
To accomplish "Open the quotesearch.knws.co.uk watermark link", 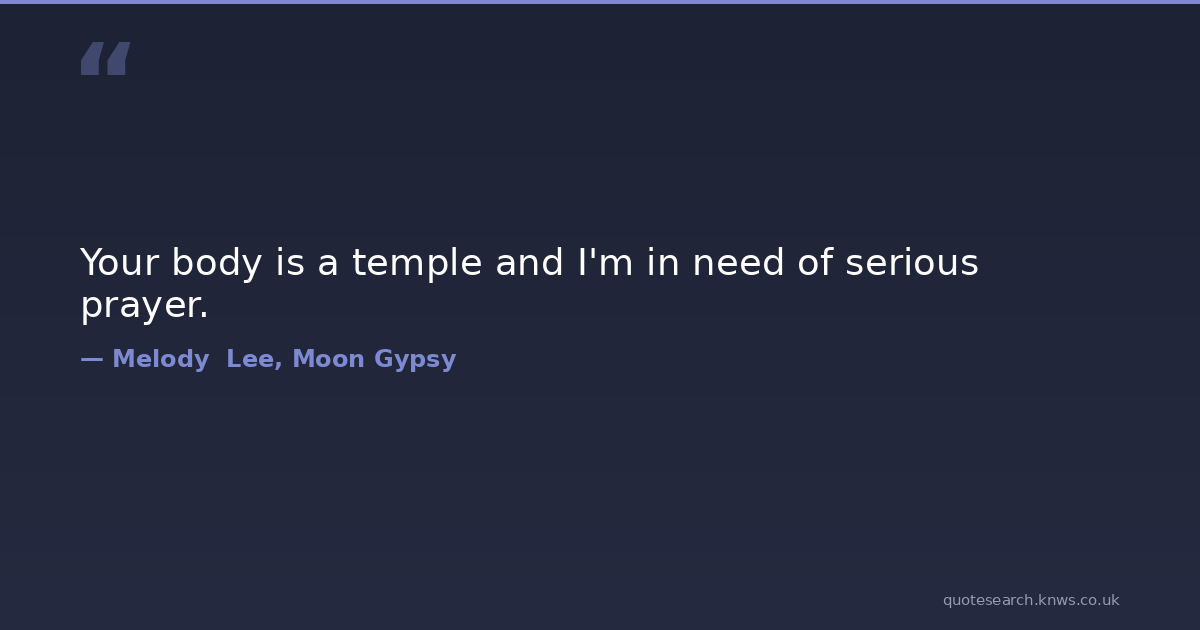I will click(1030, 600).
